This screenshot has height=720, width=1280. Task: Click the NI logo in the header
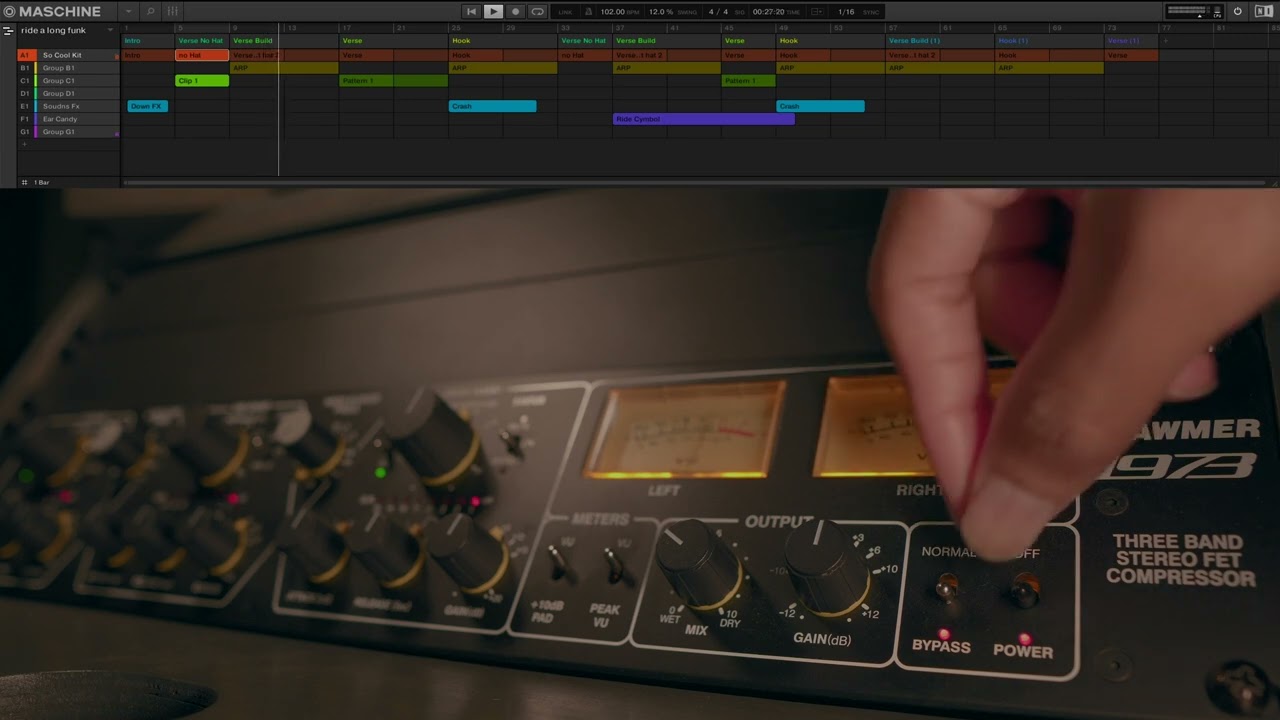tap(1264, 11)
